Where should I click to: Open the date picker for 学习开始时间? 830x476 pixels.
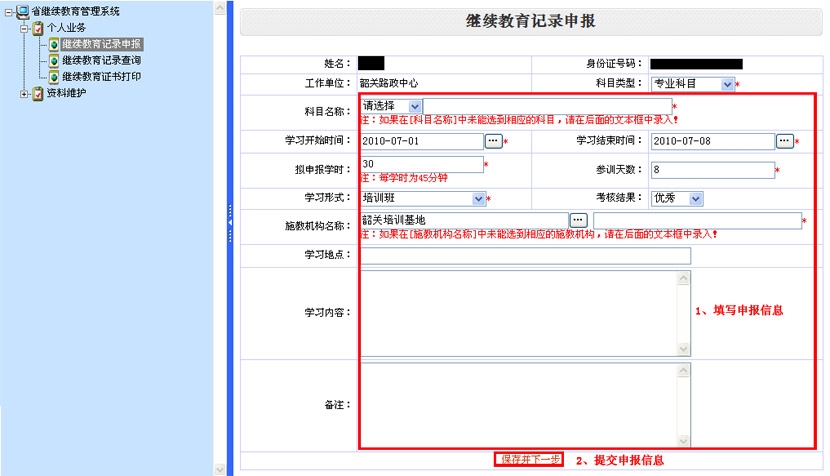click(493, 141)
